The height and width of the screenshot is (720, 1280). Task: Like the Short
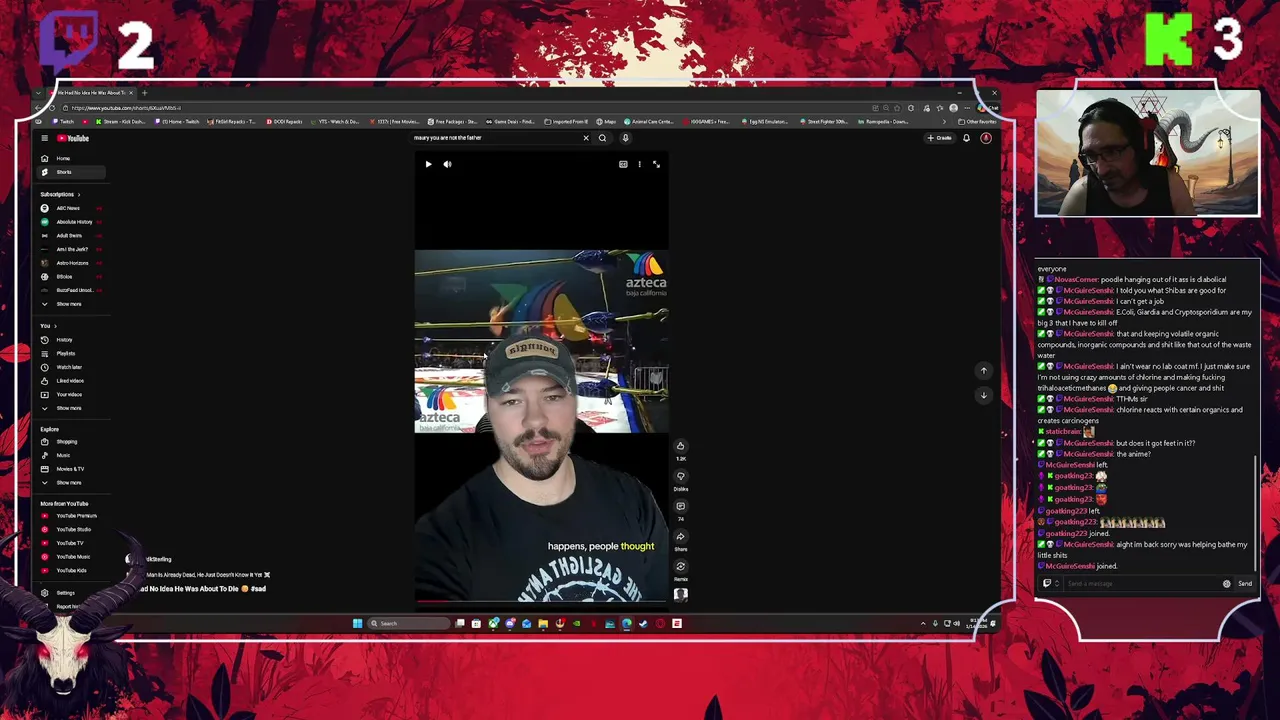tap(680, 446)
